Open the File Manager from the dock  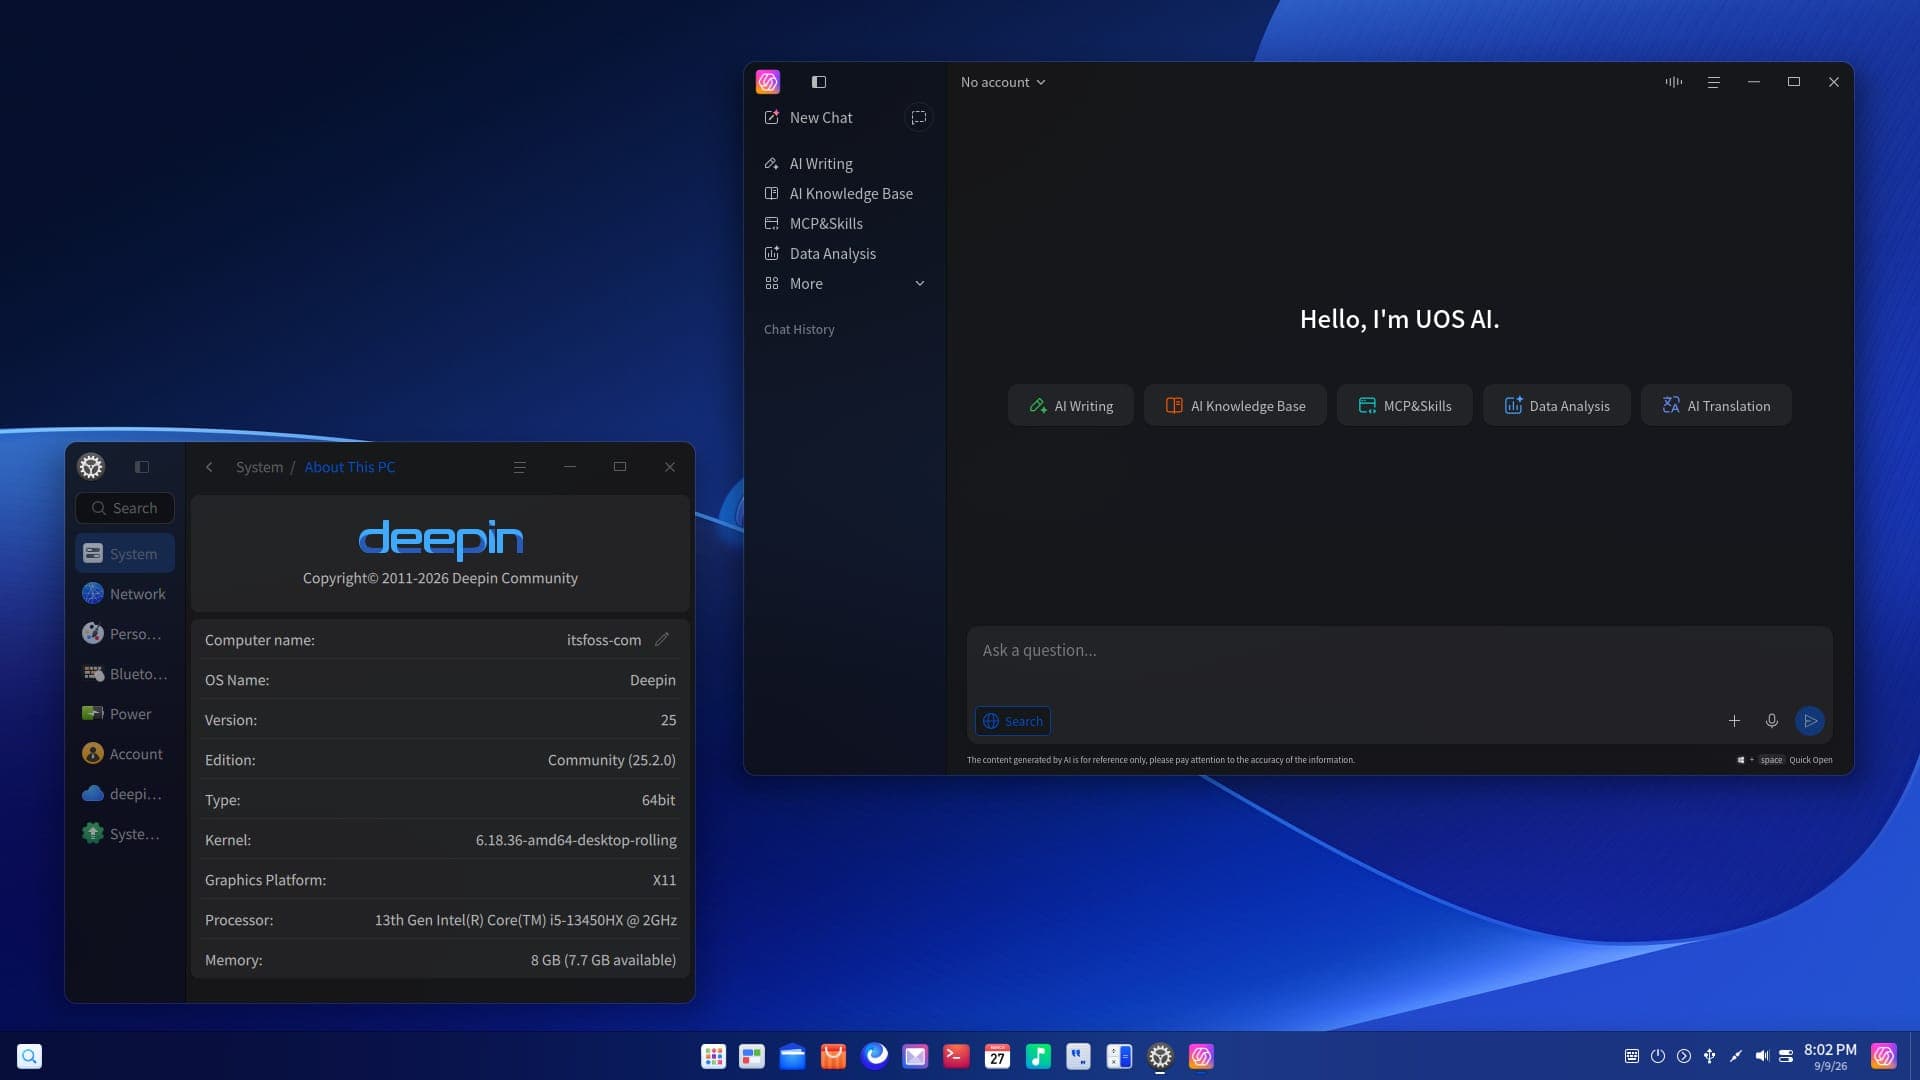click(x=793, y=1056)
